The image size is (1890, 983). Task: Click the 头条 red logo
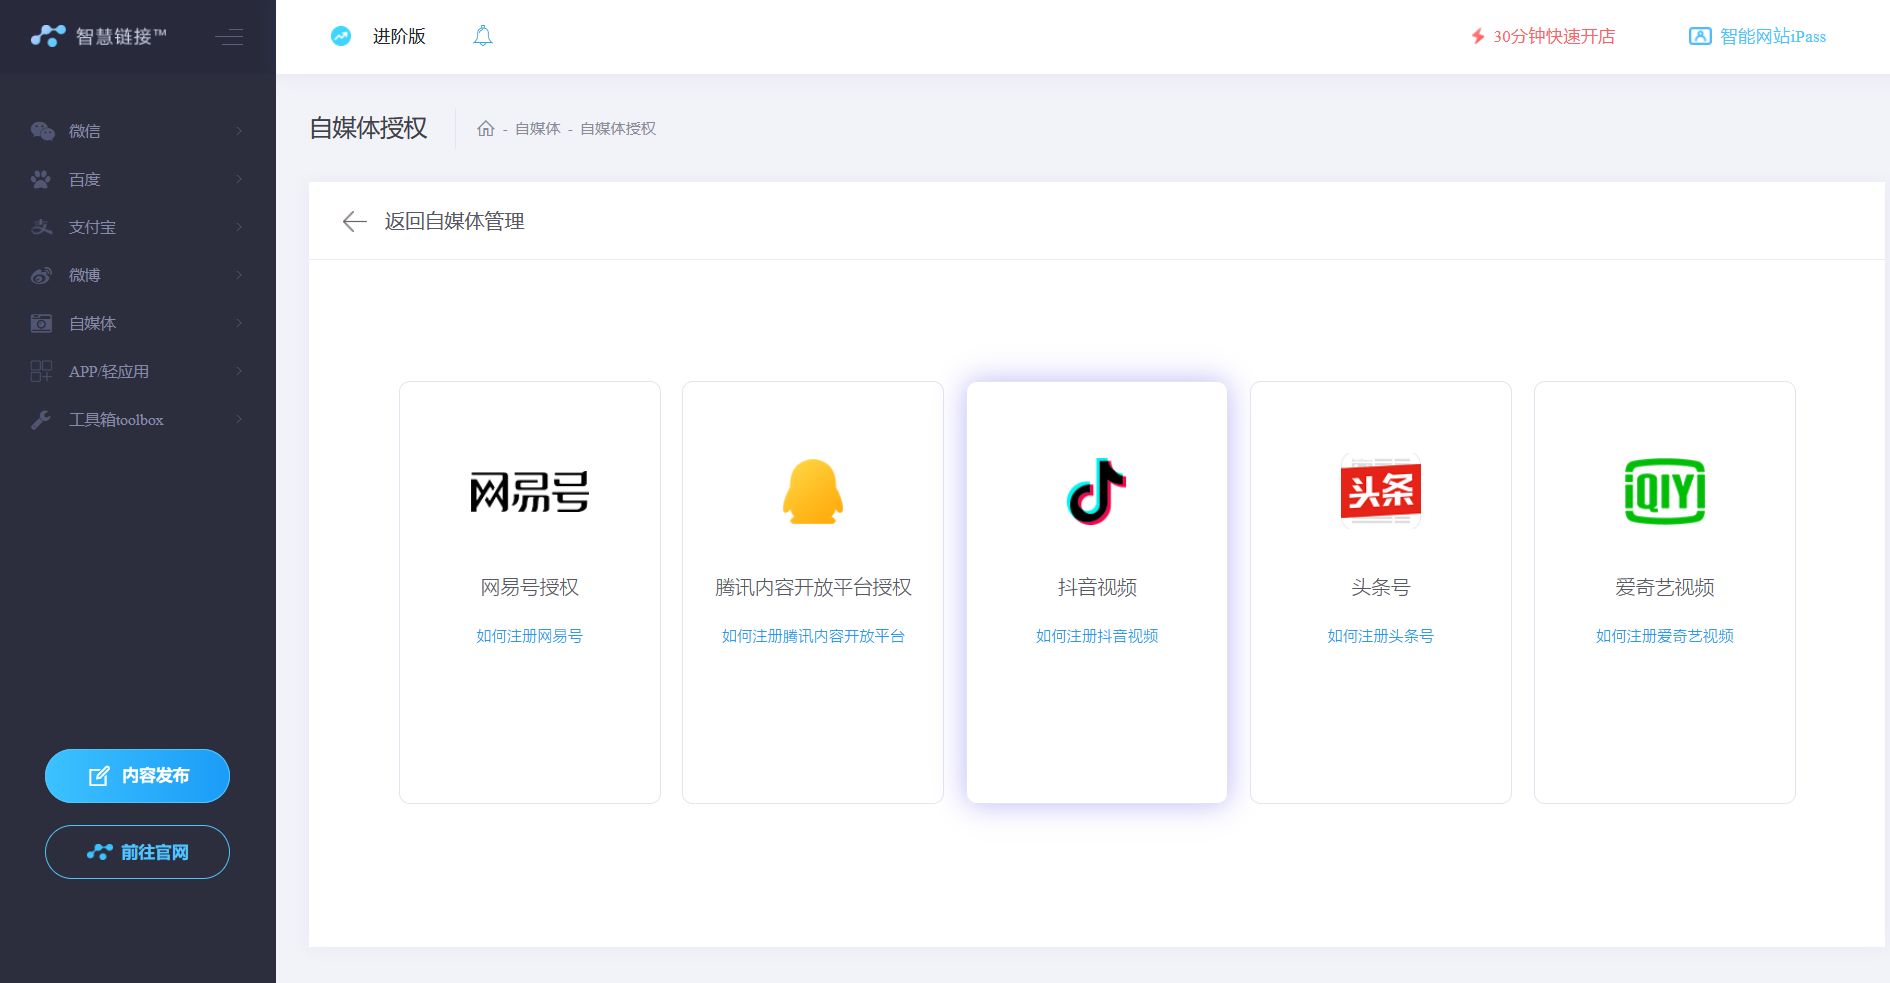pos(1380,491)
